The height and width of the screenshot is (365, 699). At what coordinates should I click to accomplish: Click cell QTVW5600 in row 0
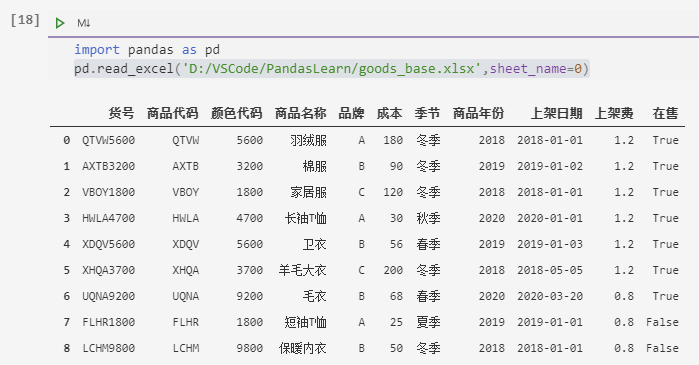tap(108, 140)
